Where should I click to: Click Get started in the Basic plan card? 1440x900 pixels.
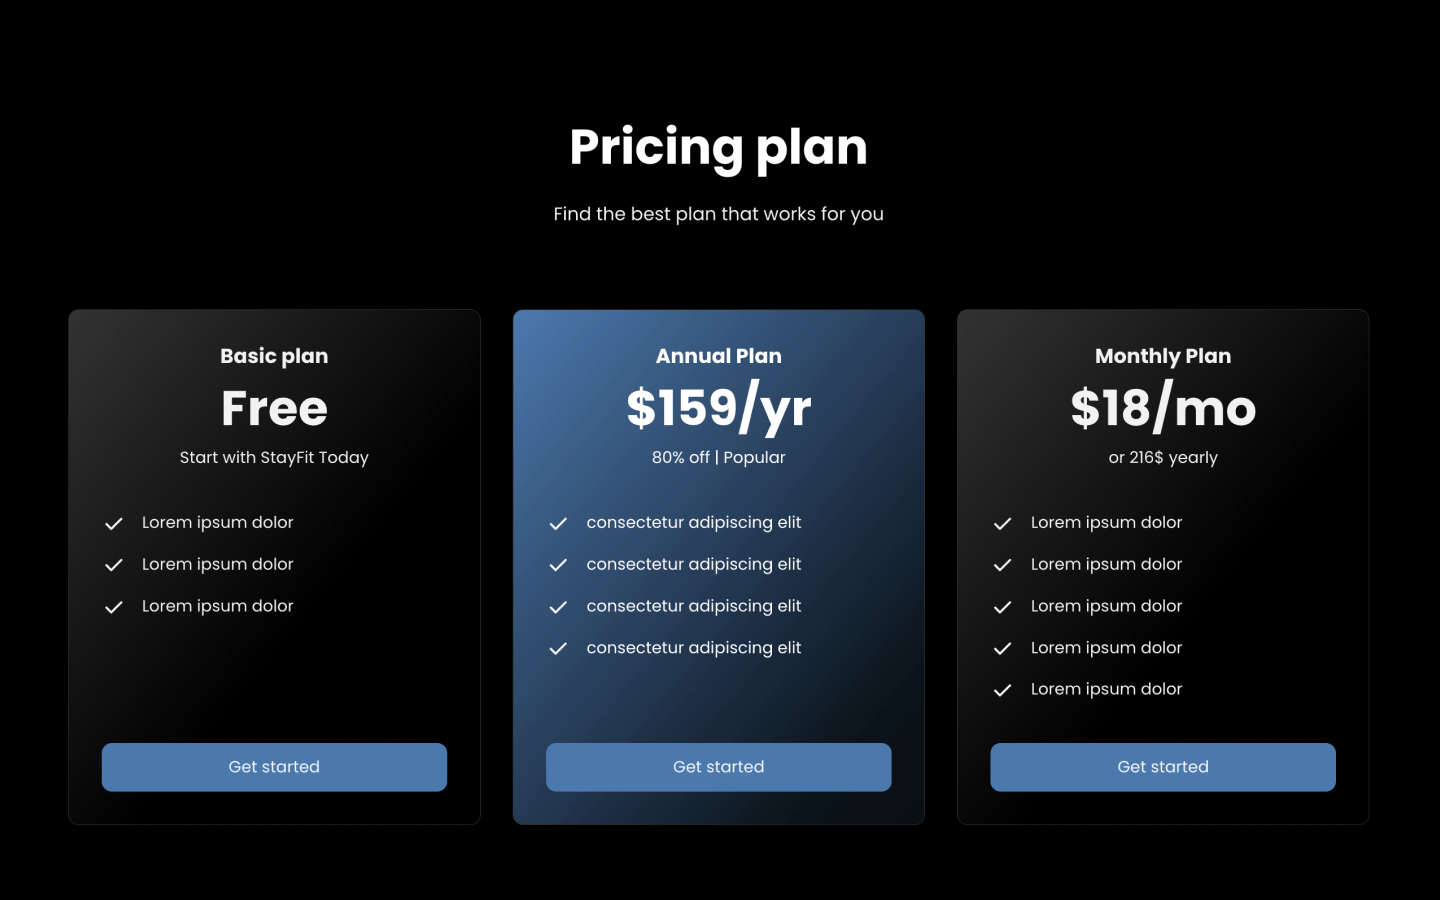[x=274, y=767]
